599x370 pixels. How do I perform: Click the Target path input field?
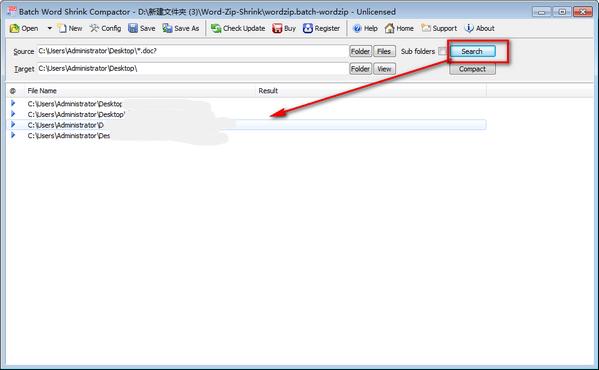coord(192,69)
